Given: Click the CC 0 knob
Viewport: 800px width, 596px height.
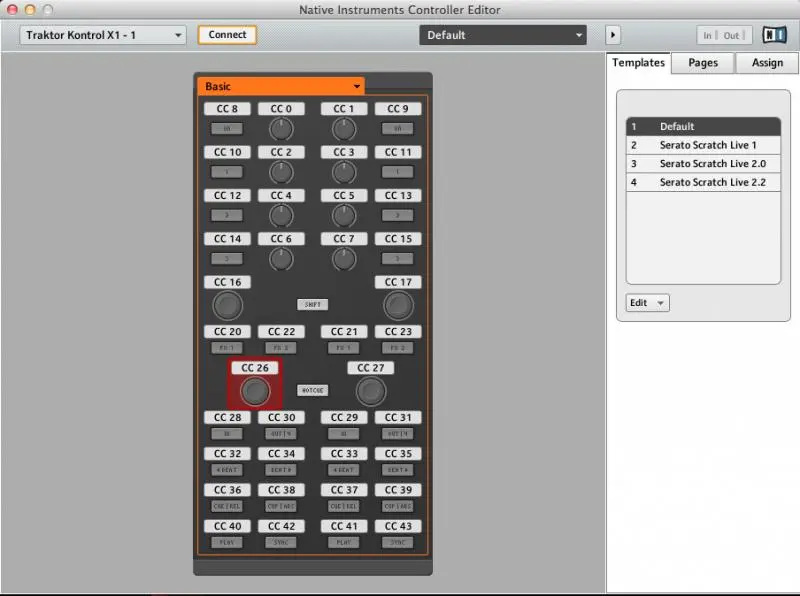Looking at the screenshot, I should (281, 129).
